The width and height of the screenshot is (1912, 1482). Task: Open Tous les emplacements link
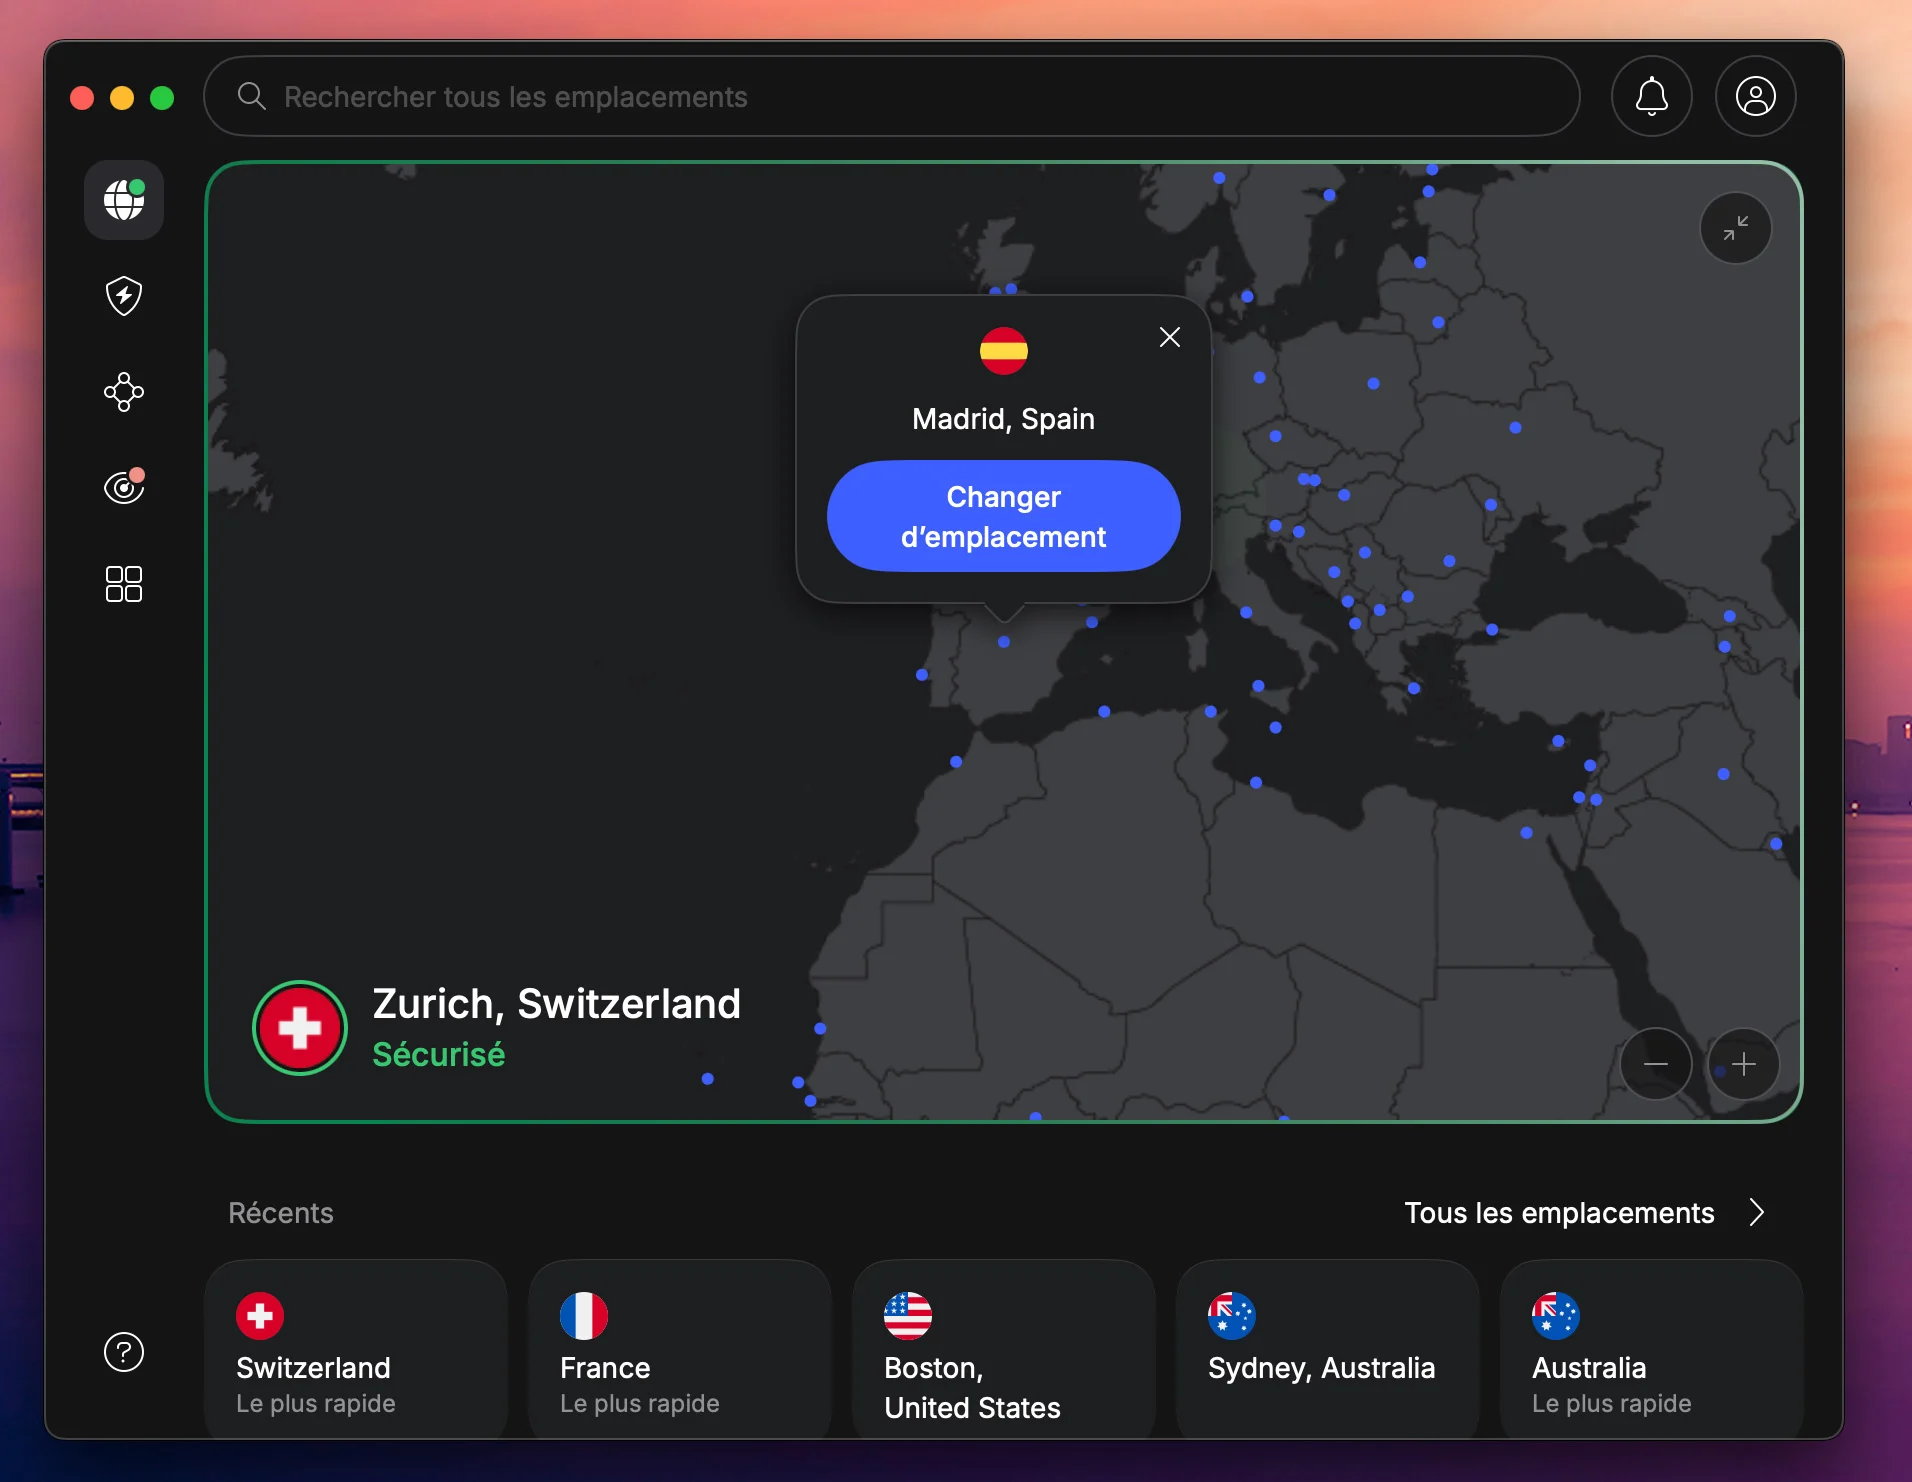[1559, 1213]
